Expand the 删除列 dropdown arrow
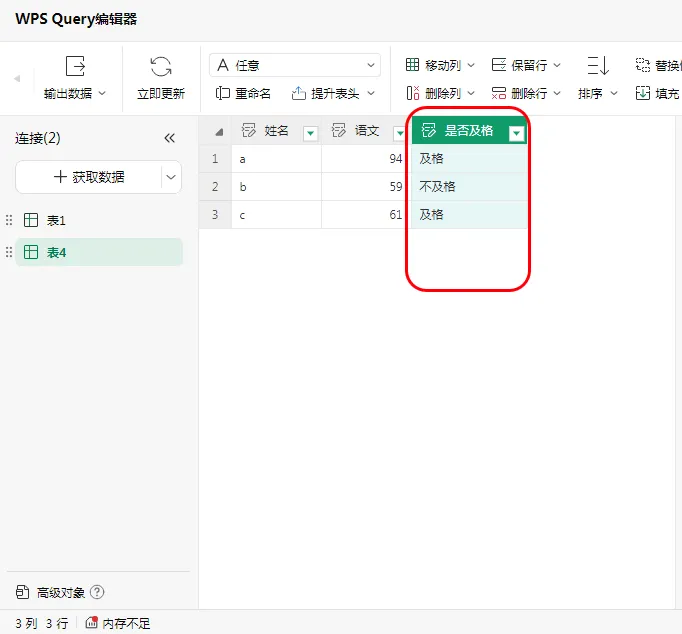This screenshot has width=682, height=634. pyautogui.click(x=471, y=93)
